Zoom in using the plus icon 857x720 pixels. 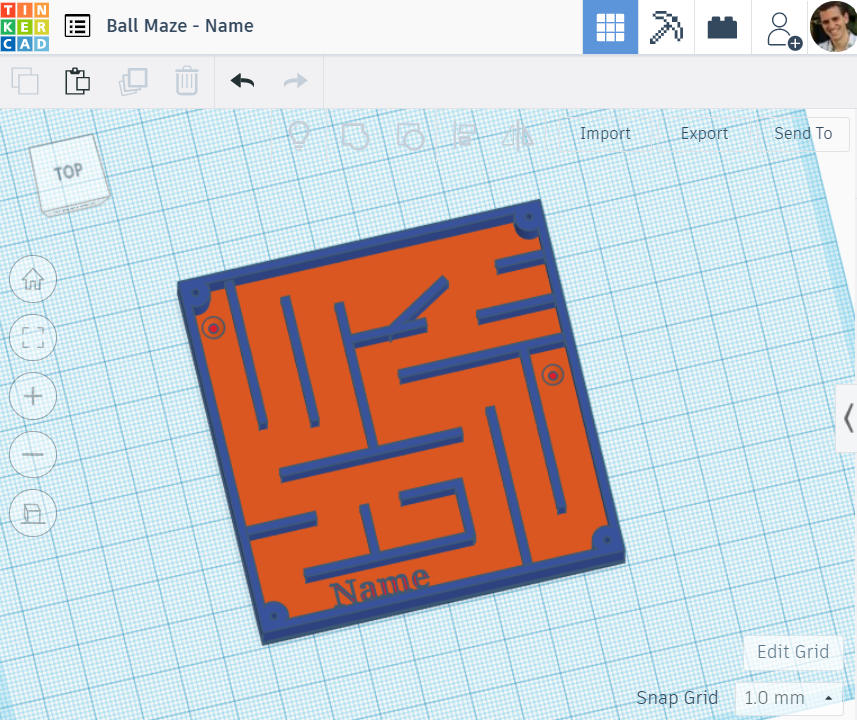point(32,396)
